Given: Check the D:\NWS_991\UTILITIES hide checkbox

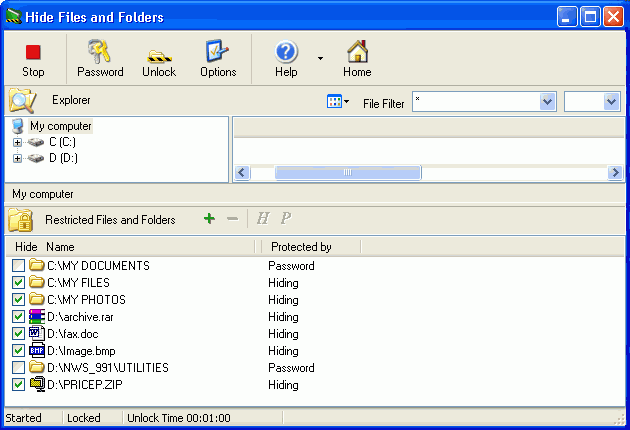Looking at the screenshot, I should pyautogui.click(x=19, y=368).
